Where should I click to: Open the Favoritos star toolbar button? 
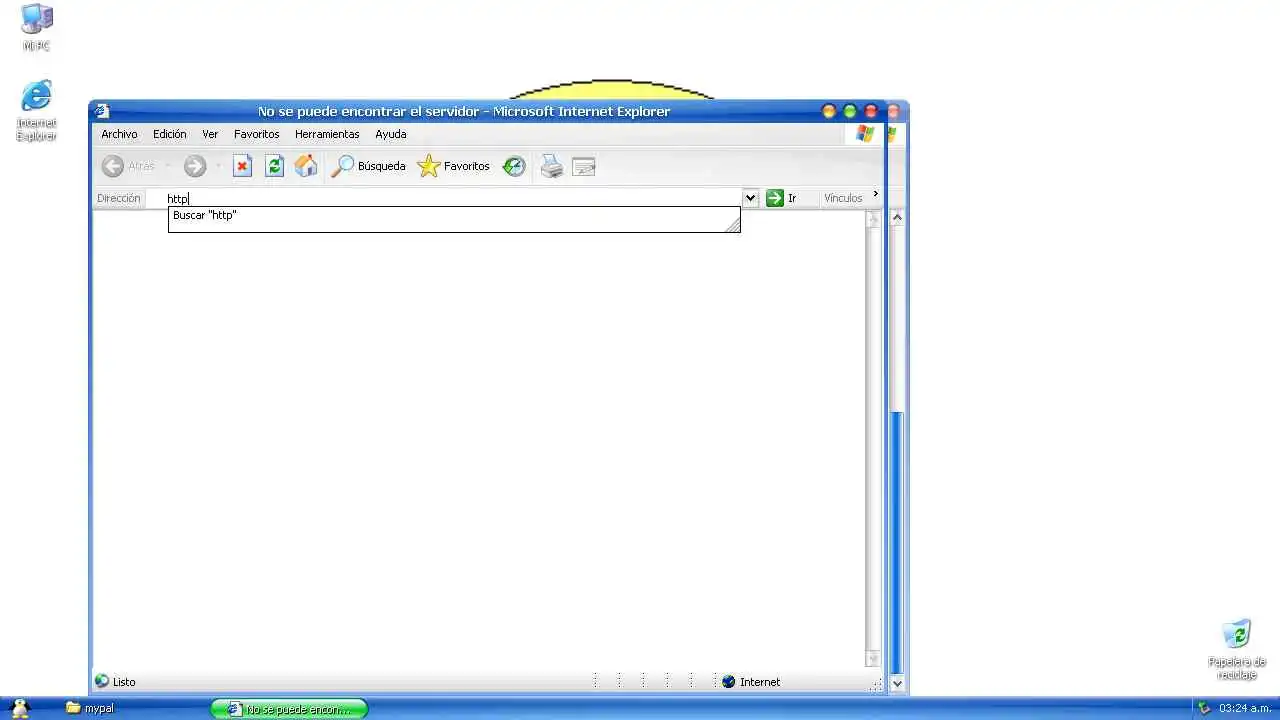pyautogui.click(x=453, y=166)
